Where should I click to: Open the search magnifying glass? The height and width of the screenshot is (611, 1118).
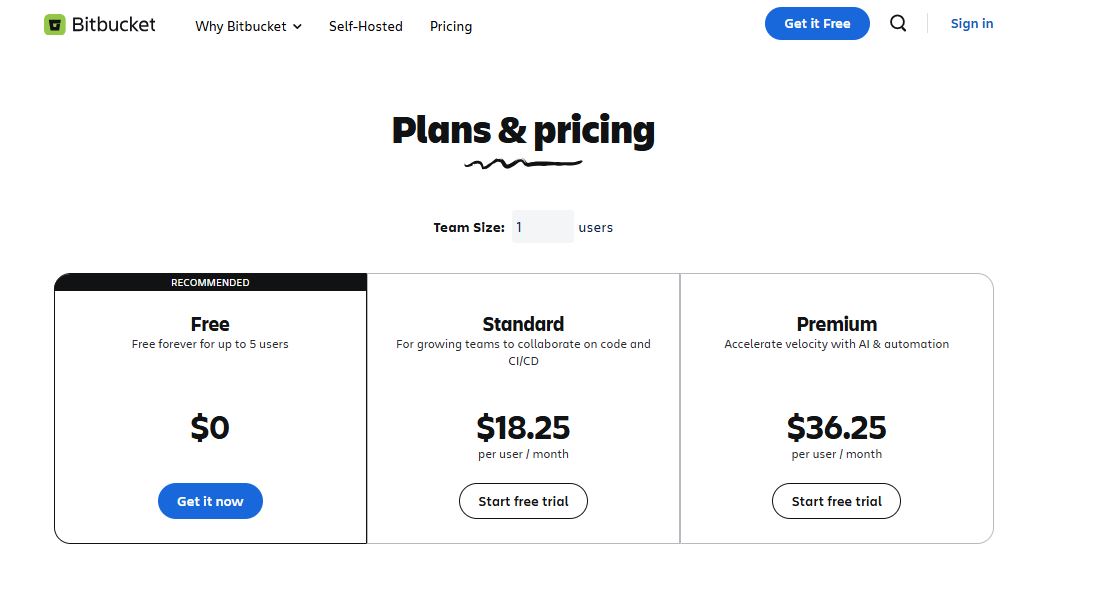(897, 23)
